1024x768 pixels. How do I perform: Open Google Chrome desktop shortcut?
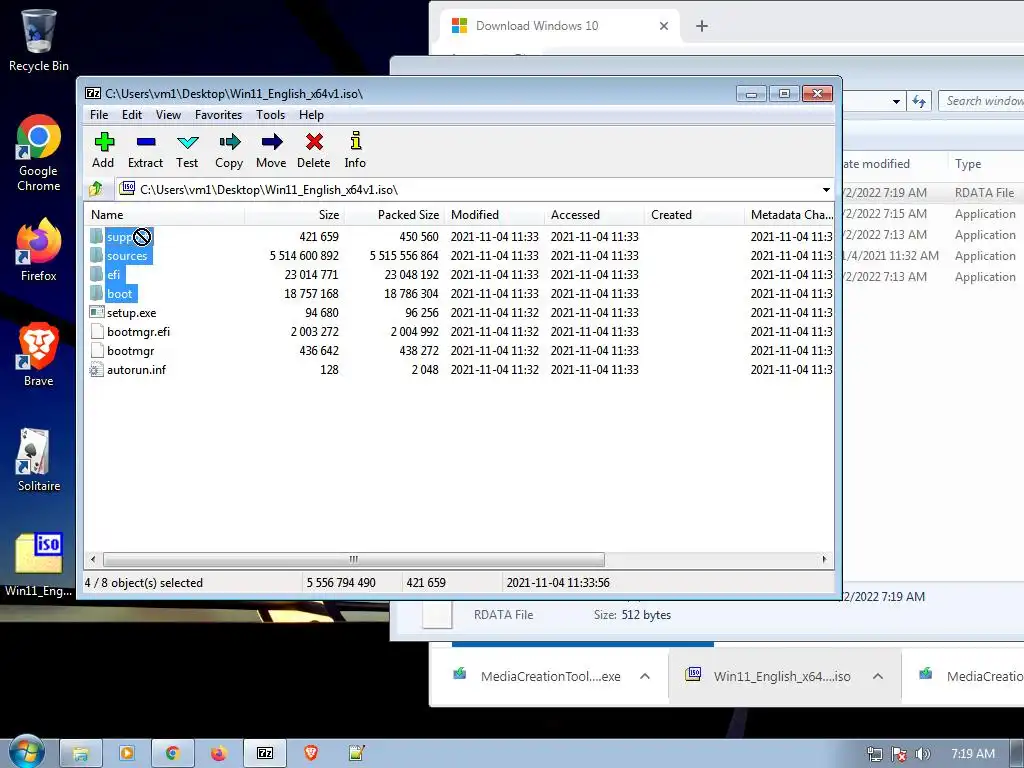coord(39,153)
